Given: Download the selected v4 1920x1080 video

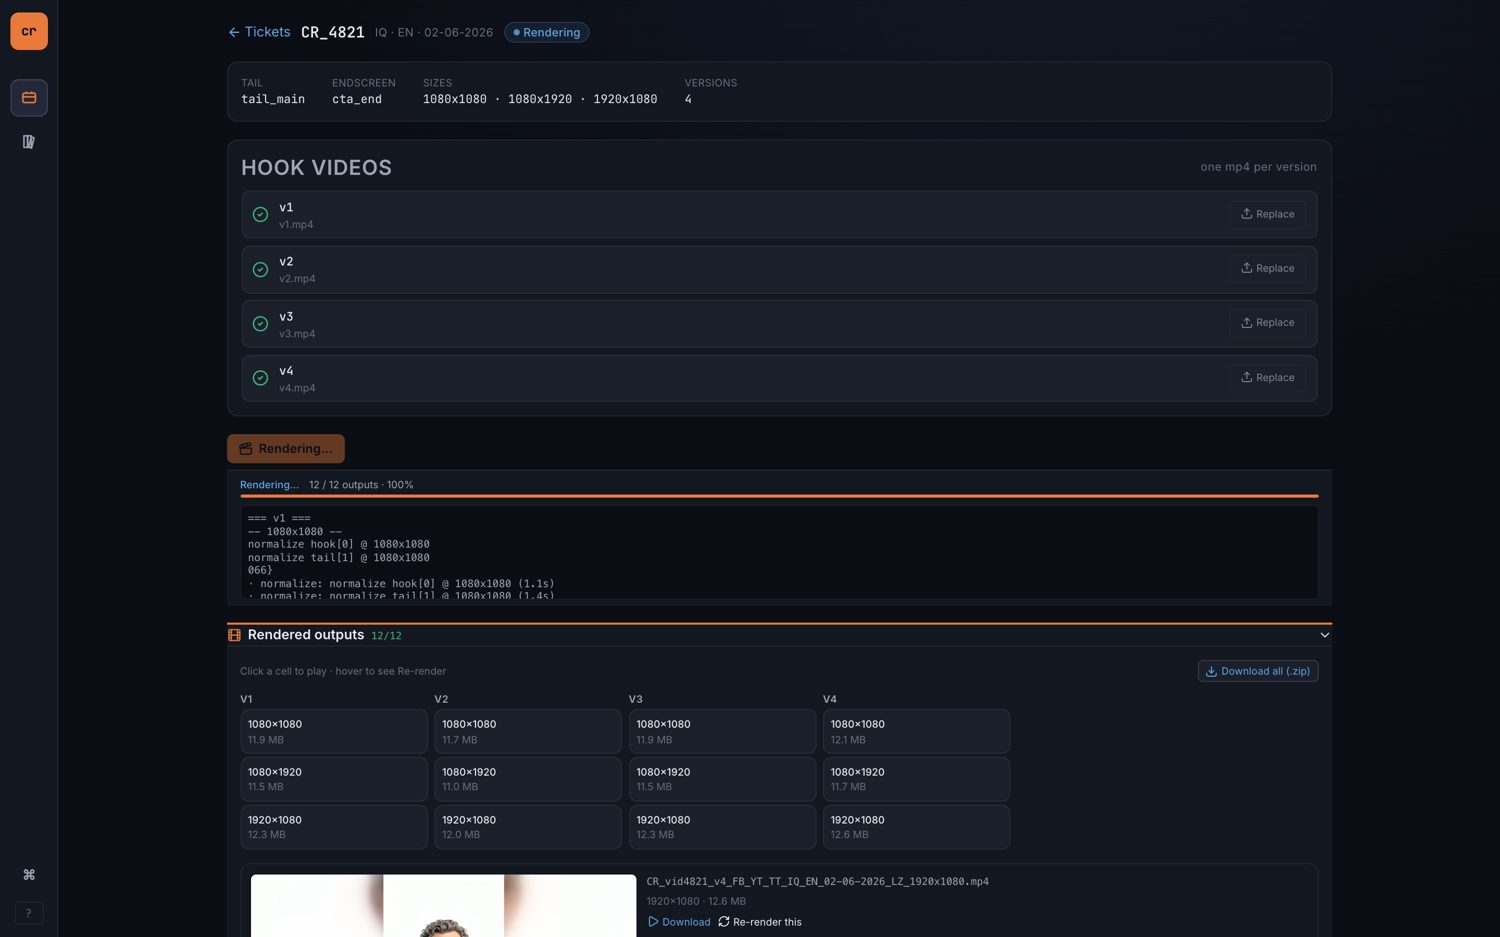Looking at the screenshot, I should [679, 922].
